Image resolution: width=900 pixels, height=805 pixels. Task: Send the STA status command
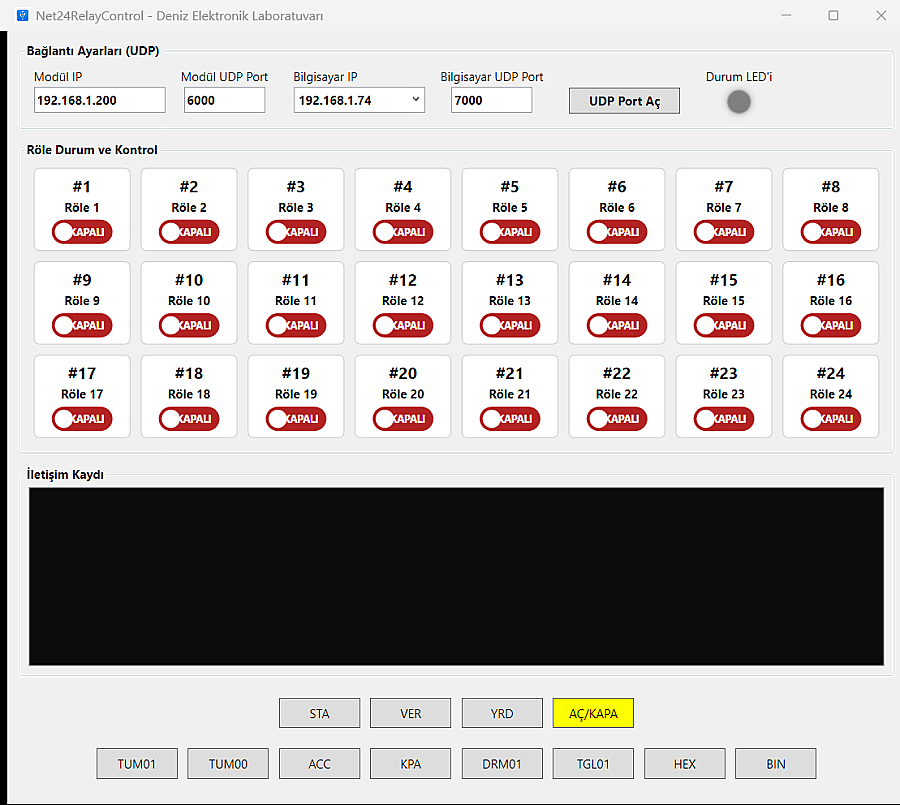[319, 713]
